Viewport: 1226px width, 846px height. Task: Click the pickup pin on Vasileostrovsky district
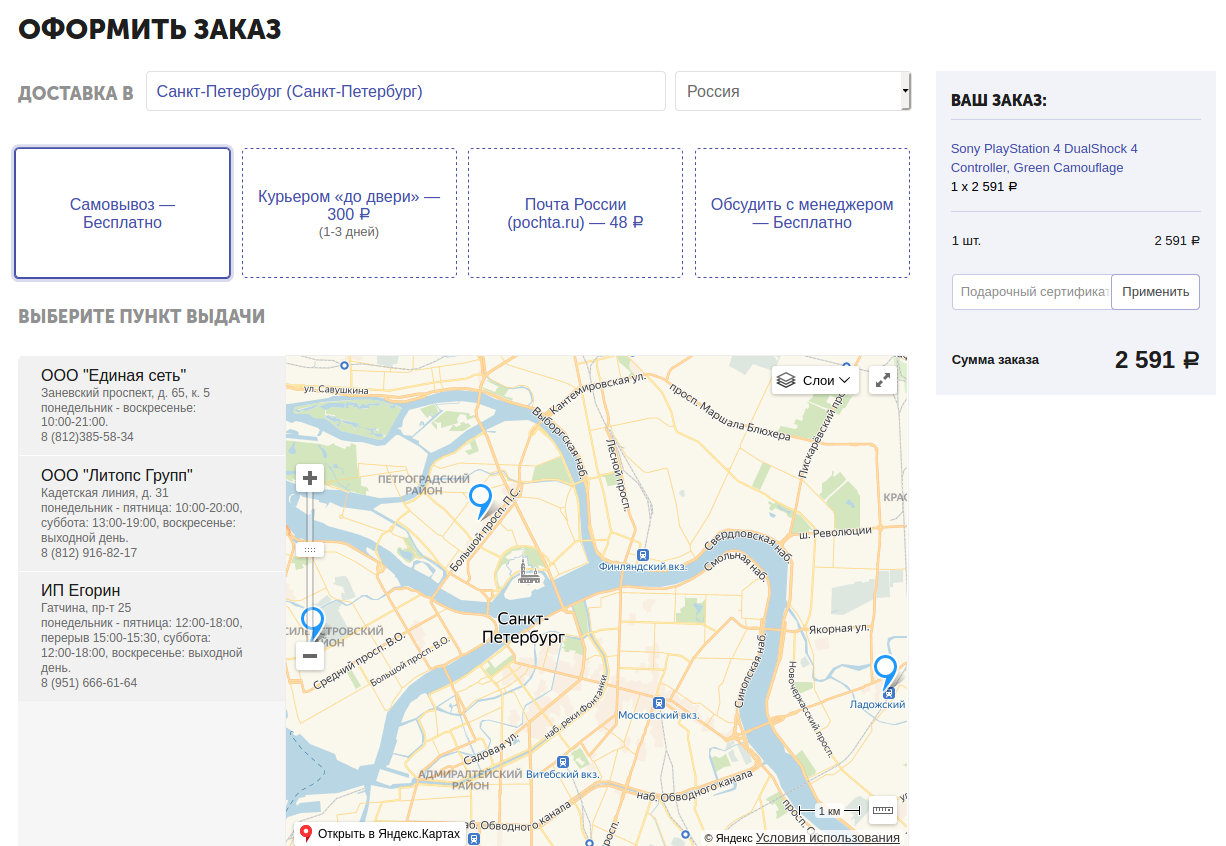point(312,623)
